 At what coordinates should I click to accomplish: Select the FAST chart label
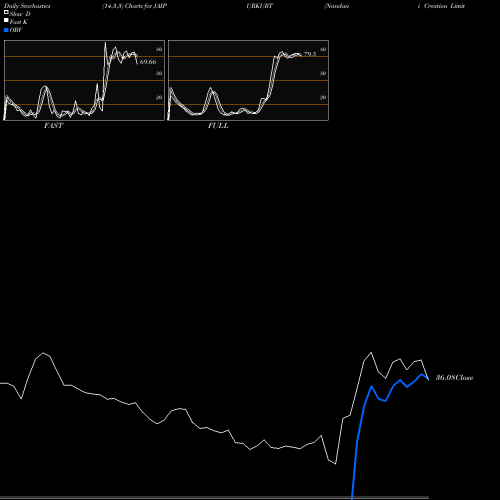click(x=53, y=126)
